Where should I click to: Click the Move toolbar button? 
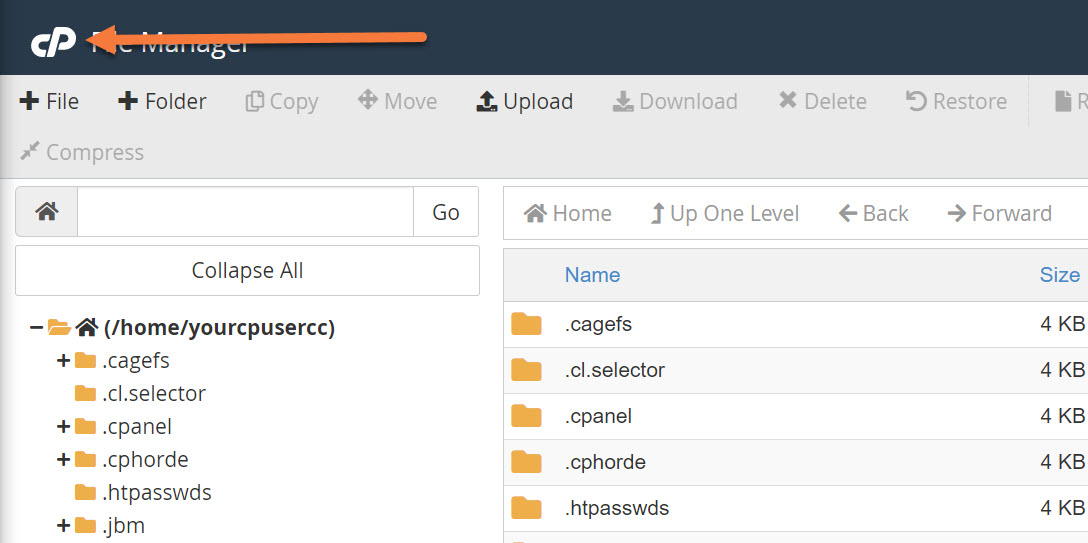tap(397, 102)
